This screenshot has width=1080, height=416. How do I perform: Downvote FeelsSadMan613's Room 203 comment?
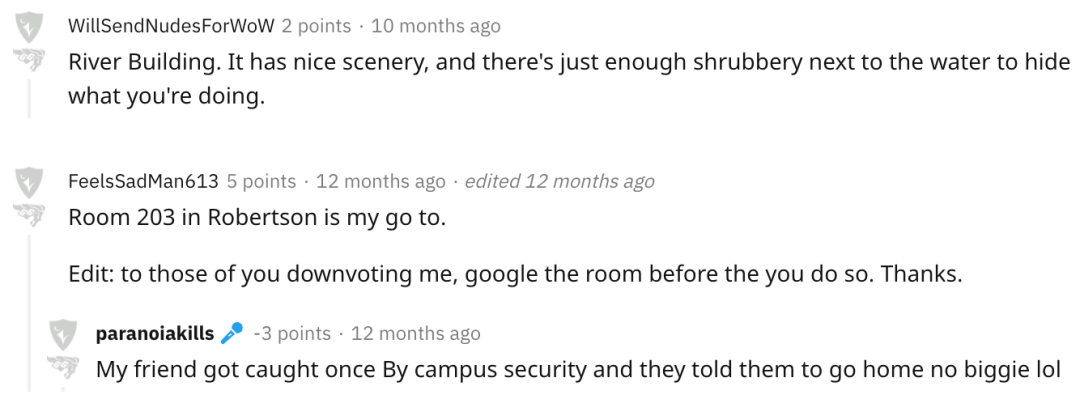pos(29,214)
